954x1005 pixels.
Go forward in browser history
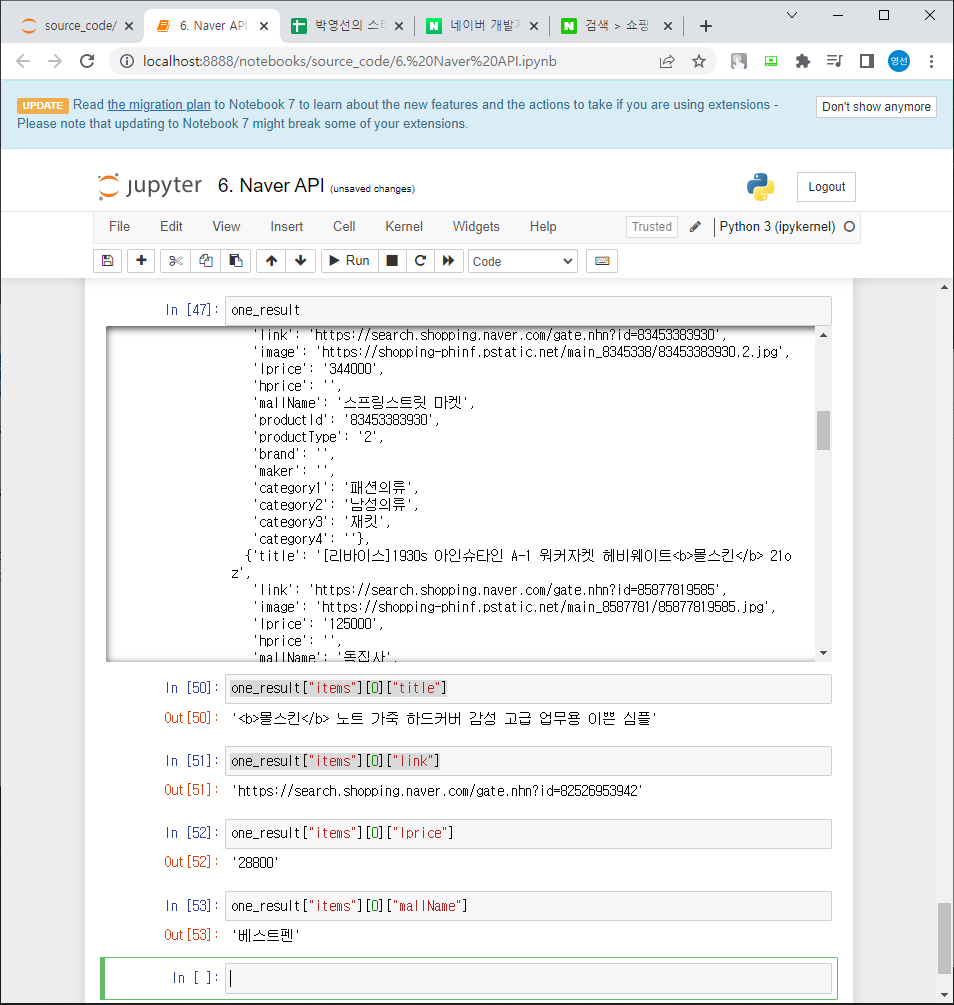pos(55,62)
